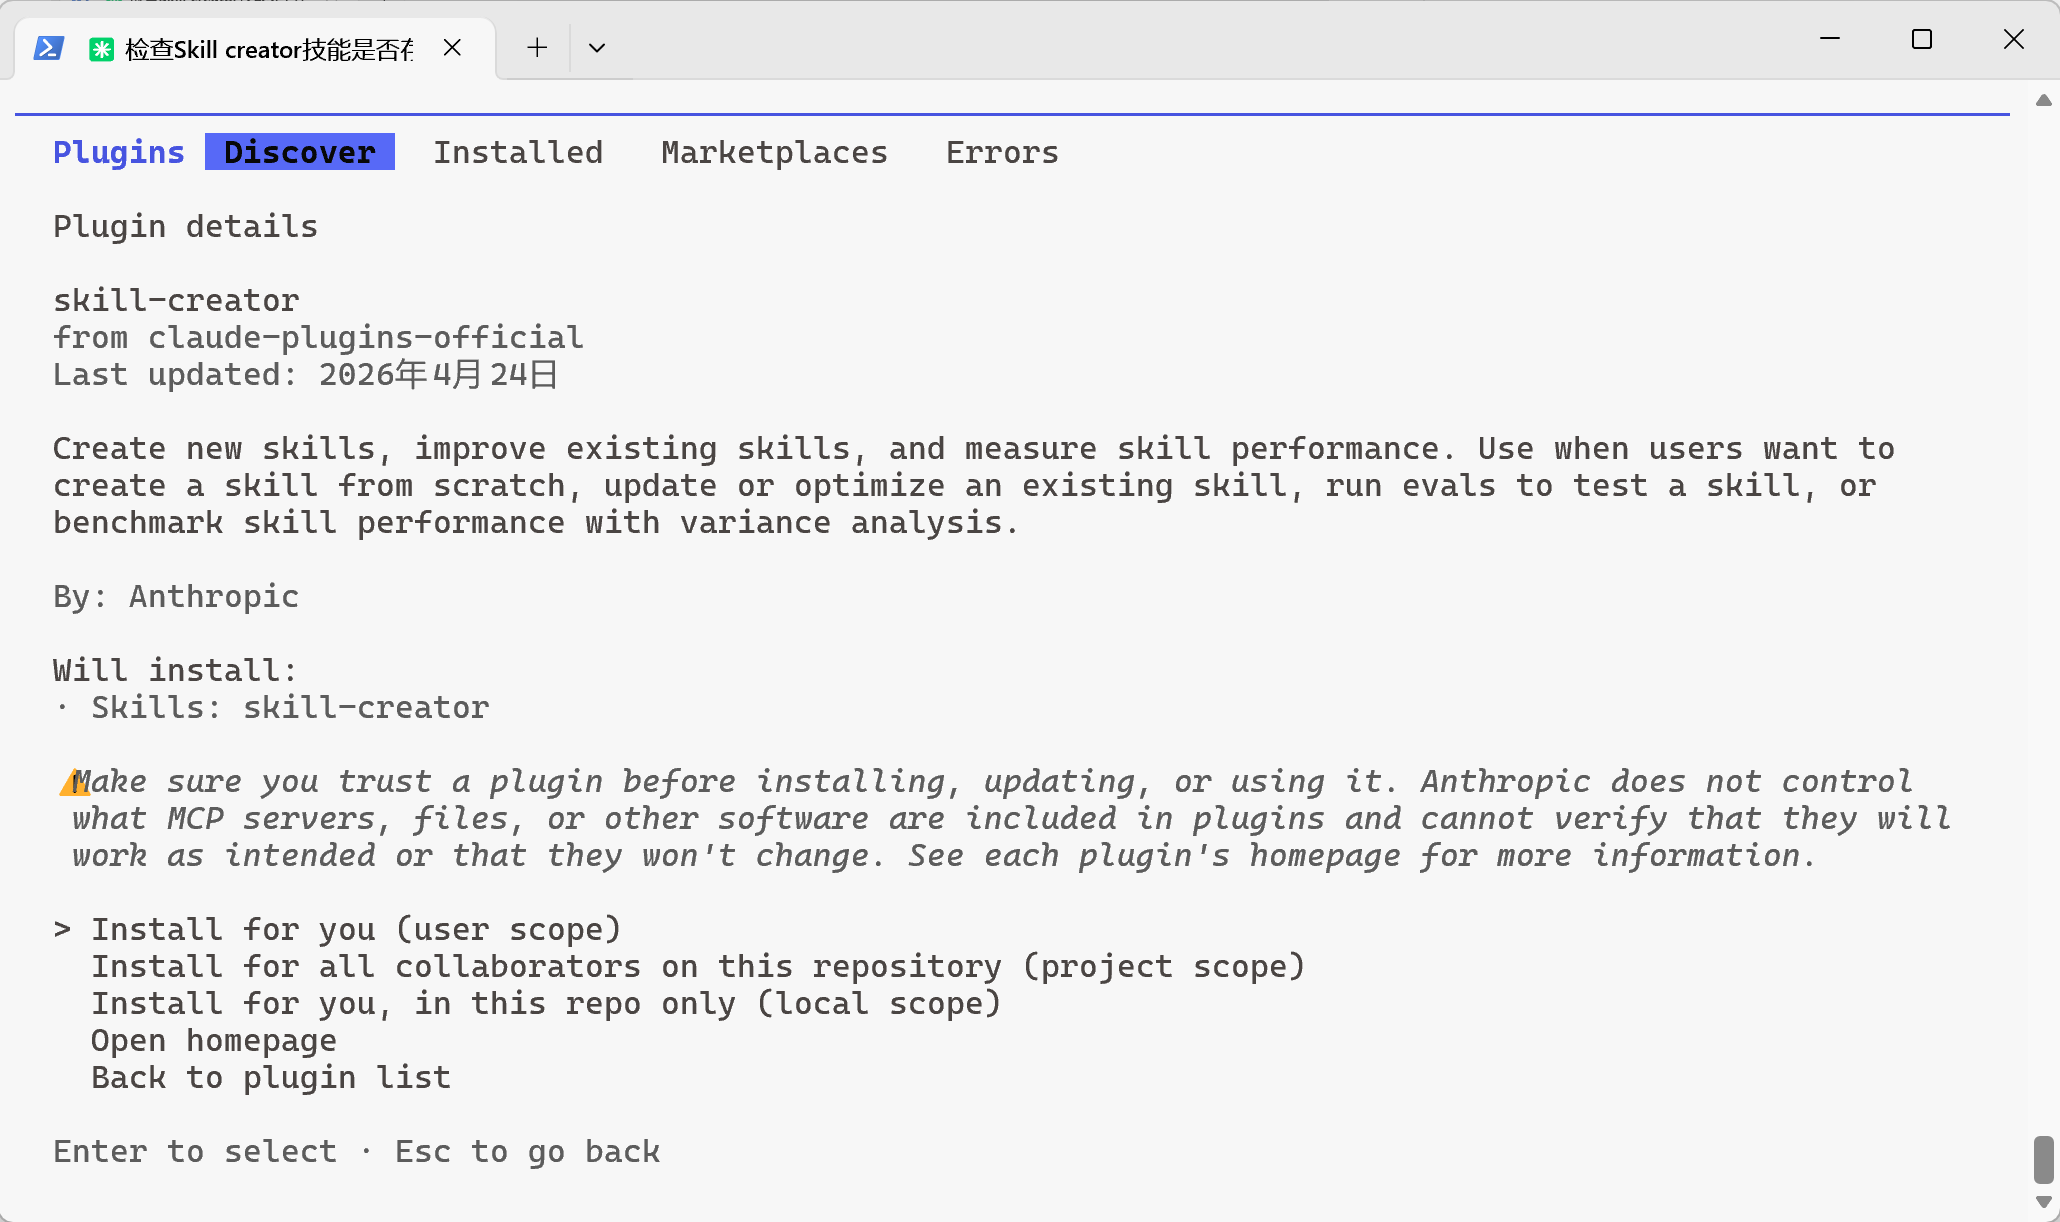Click the 'Enter to select' hint text
The height and width of the screenshot is (1222, 2060).
tap(195, 1151)
